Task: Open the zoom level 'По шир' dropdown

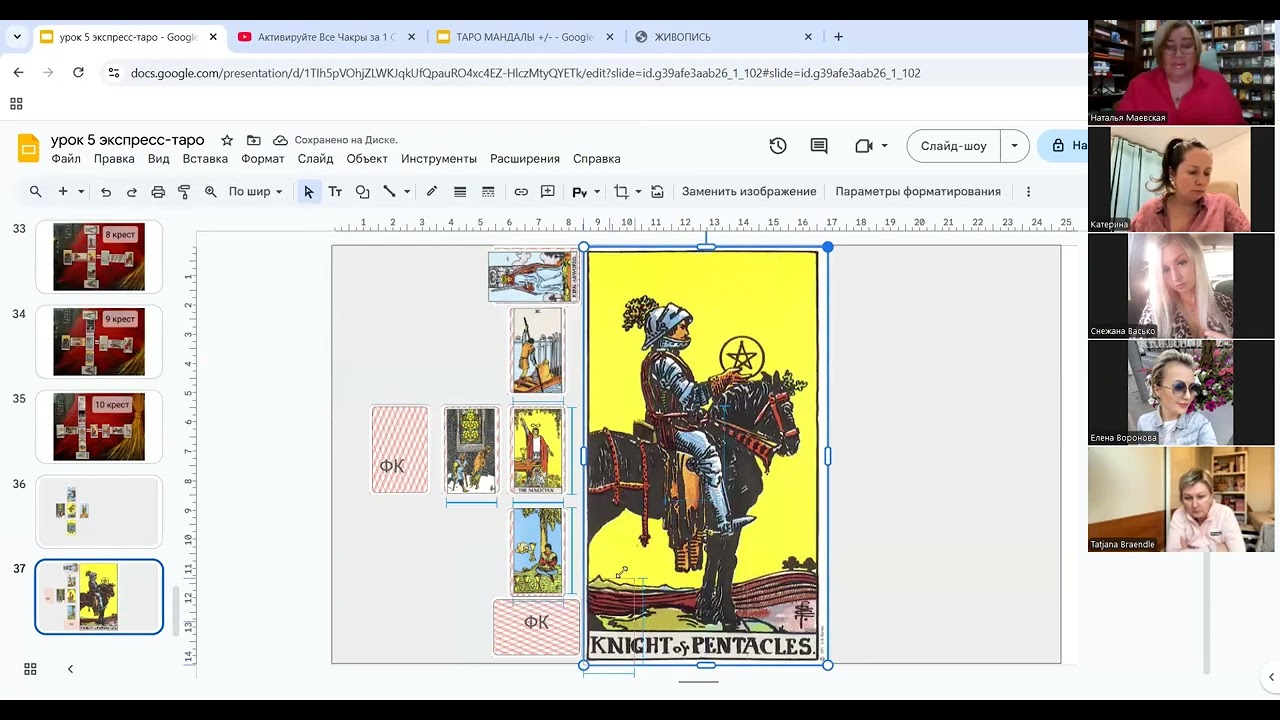Action: pos(255,192)
